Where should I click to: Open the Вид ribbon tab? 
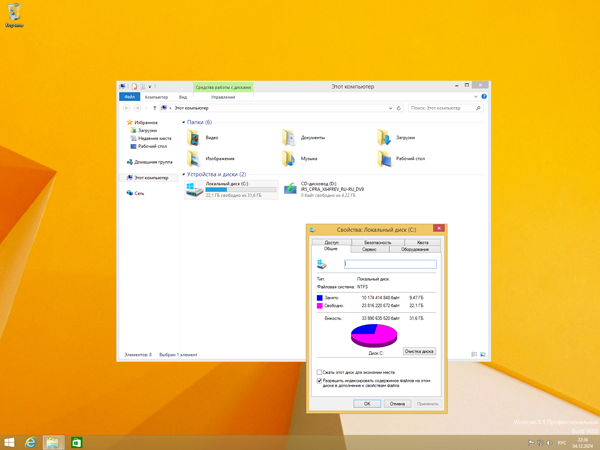pyautogui.click(x=183, y=97)
